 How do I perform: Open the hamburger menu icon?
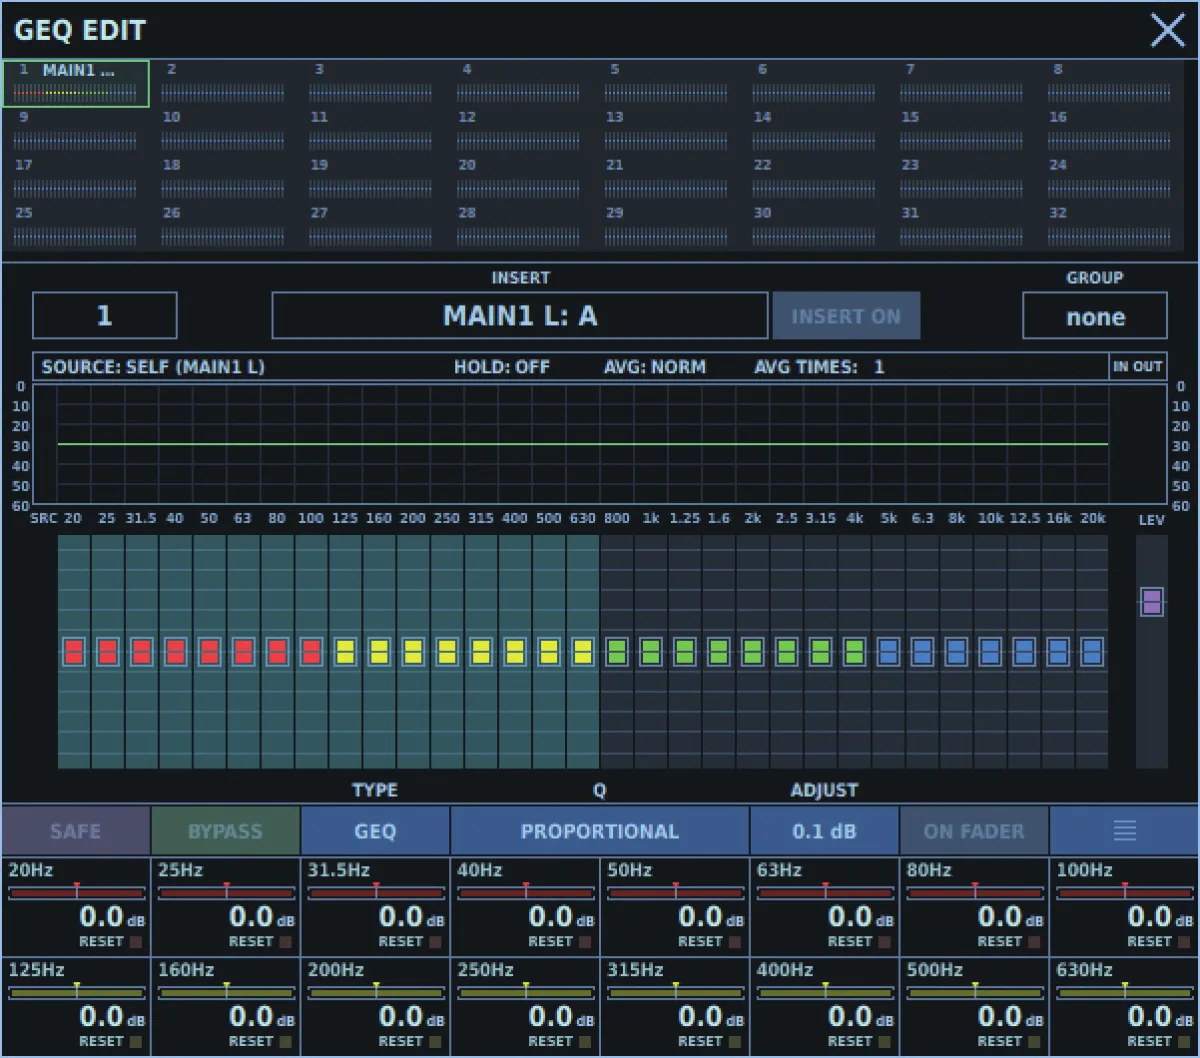1124,830
